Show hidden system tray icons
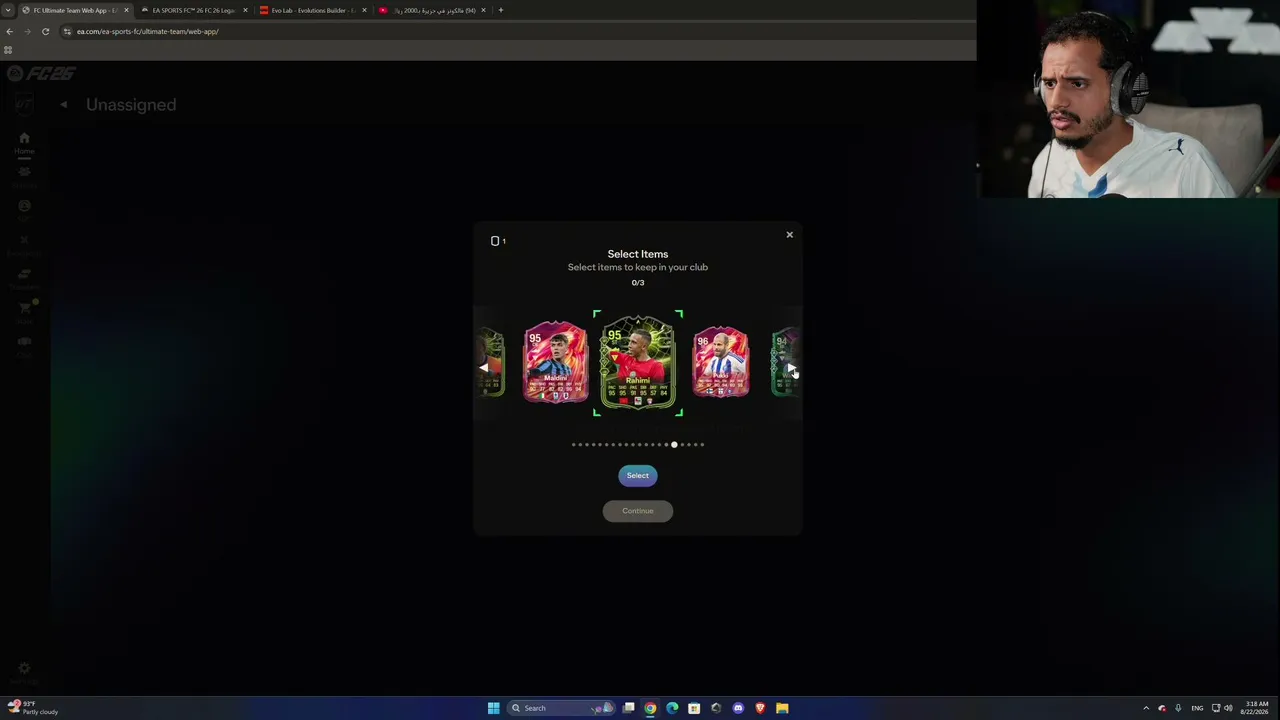Image resolution: width=1280 pixels, height=720 pixels. 1146,708
